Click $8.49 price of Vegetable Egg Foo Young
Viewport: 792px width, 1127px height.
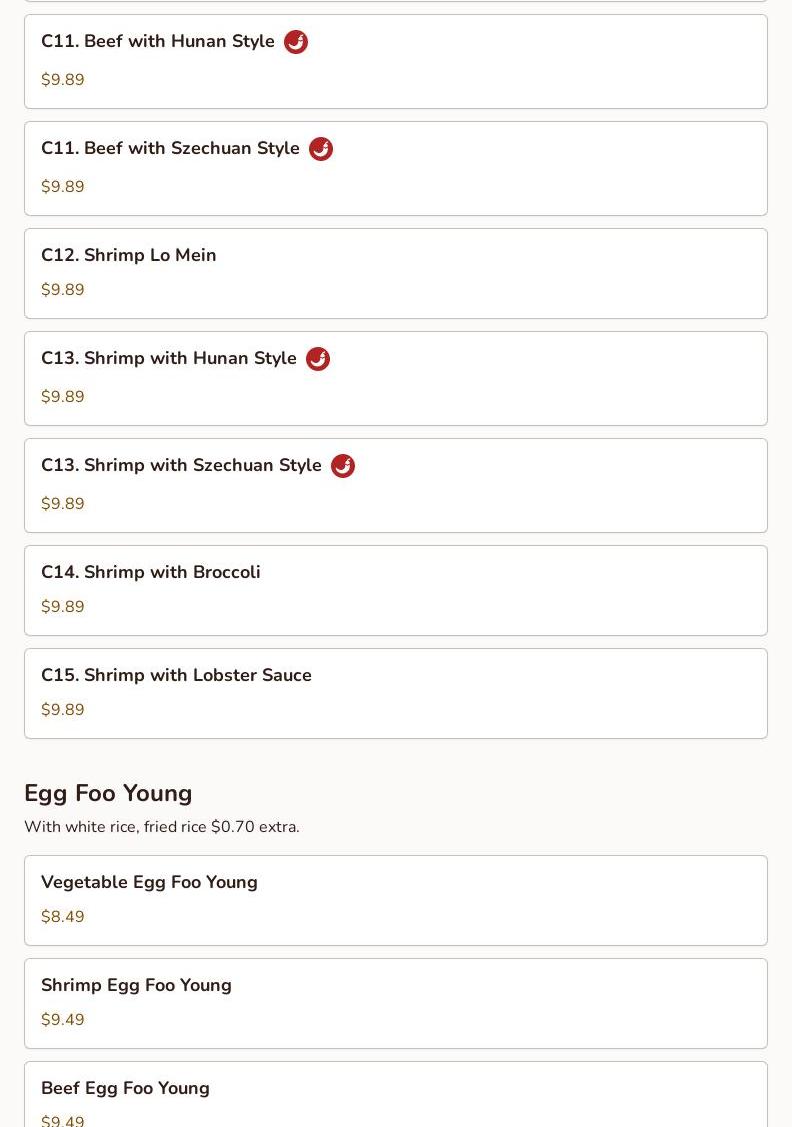tap(63, 917)
